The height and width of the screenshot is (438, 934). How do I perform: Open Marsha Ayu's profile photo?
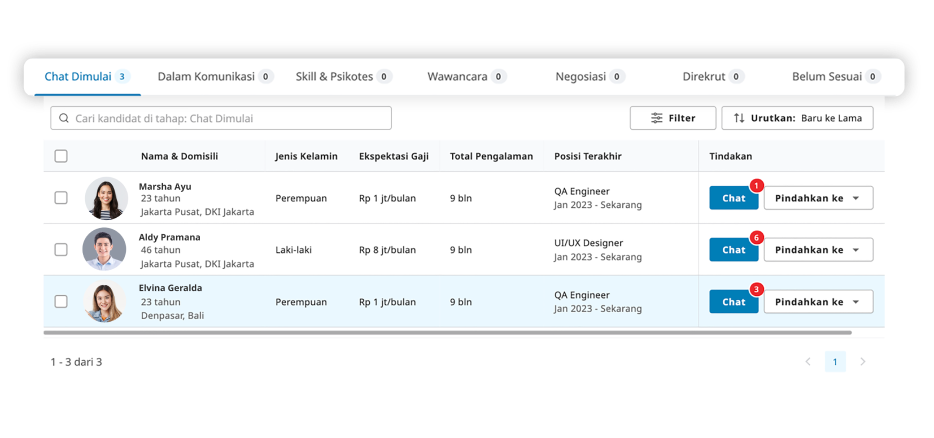pyautogui.click(x=105, y=198)
